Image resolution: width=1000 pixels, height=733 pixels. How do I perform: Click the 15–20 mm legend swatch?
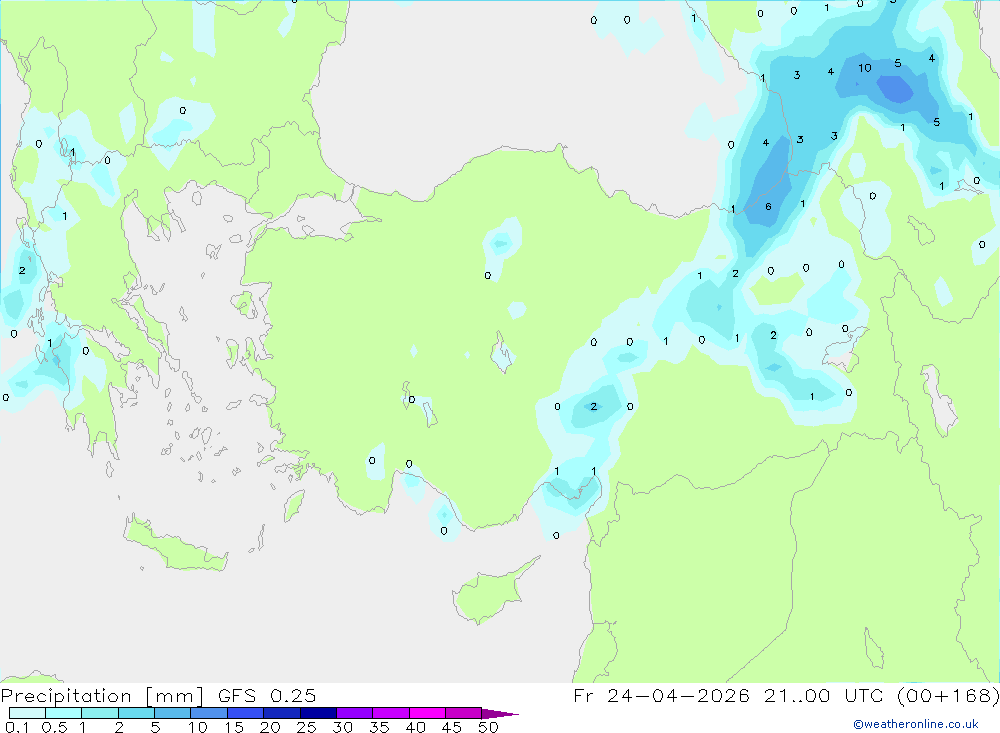pyautogui.click(x=246, y=713)
